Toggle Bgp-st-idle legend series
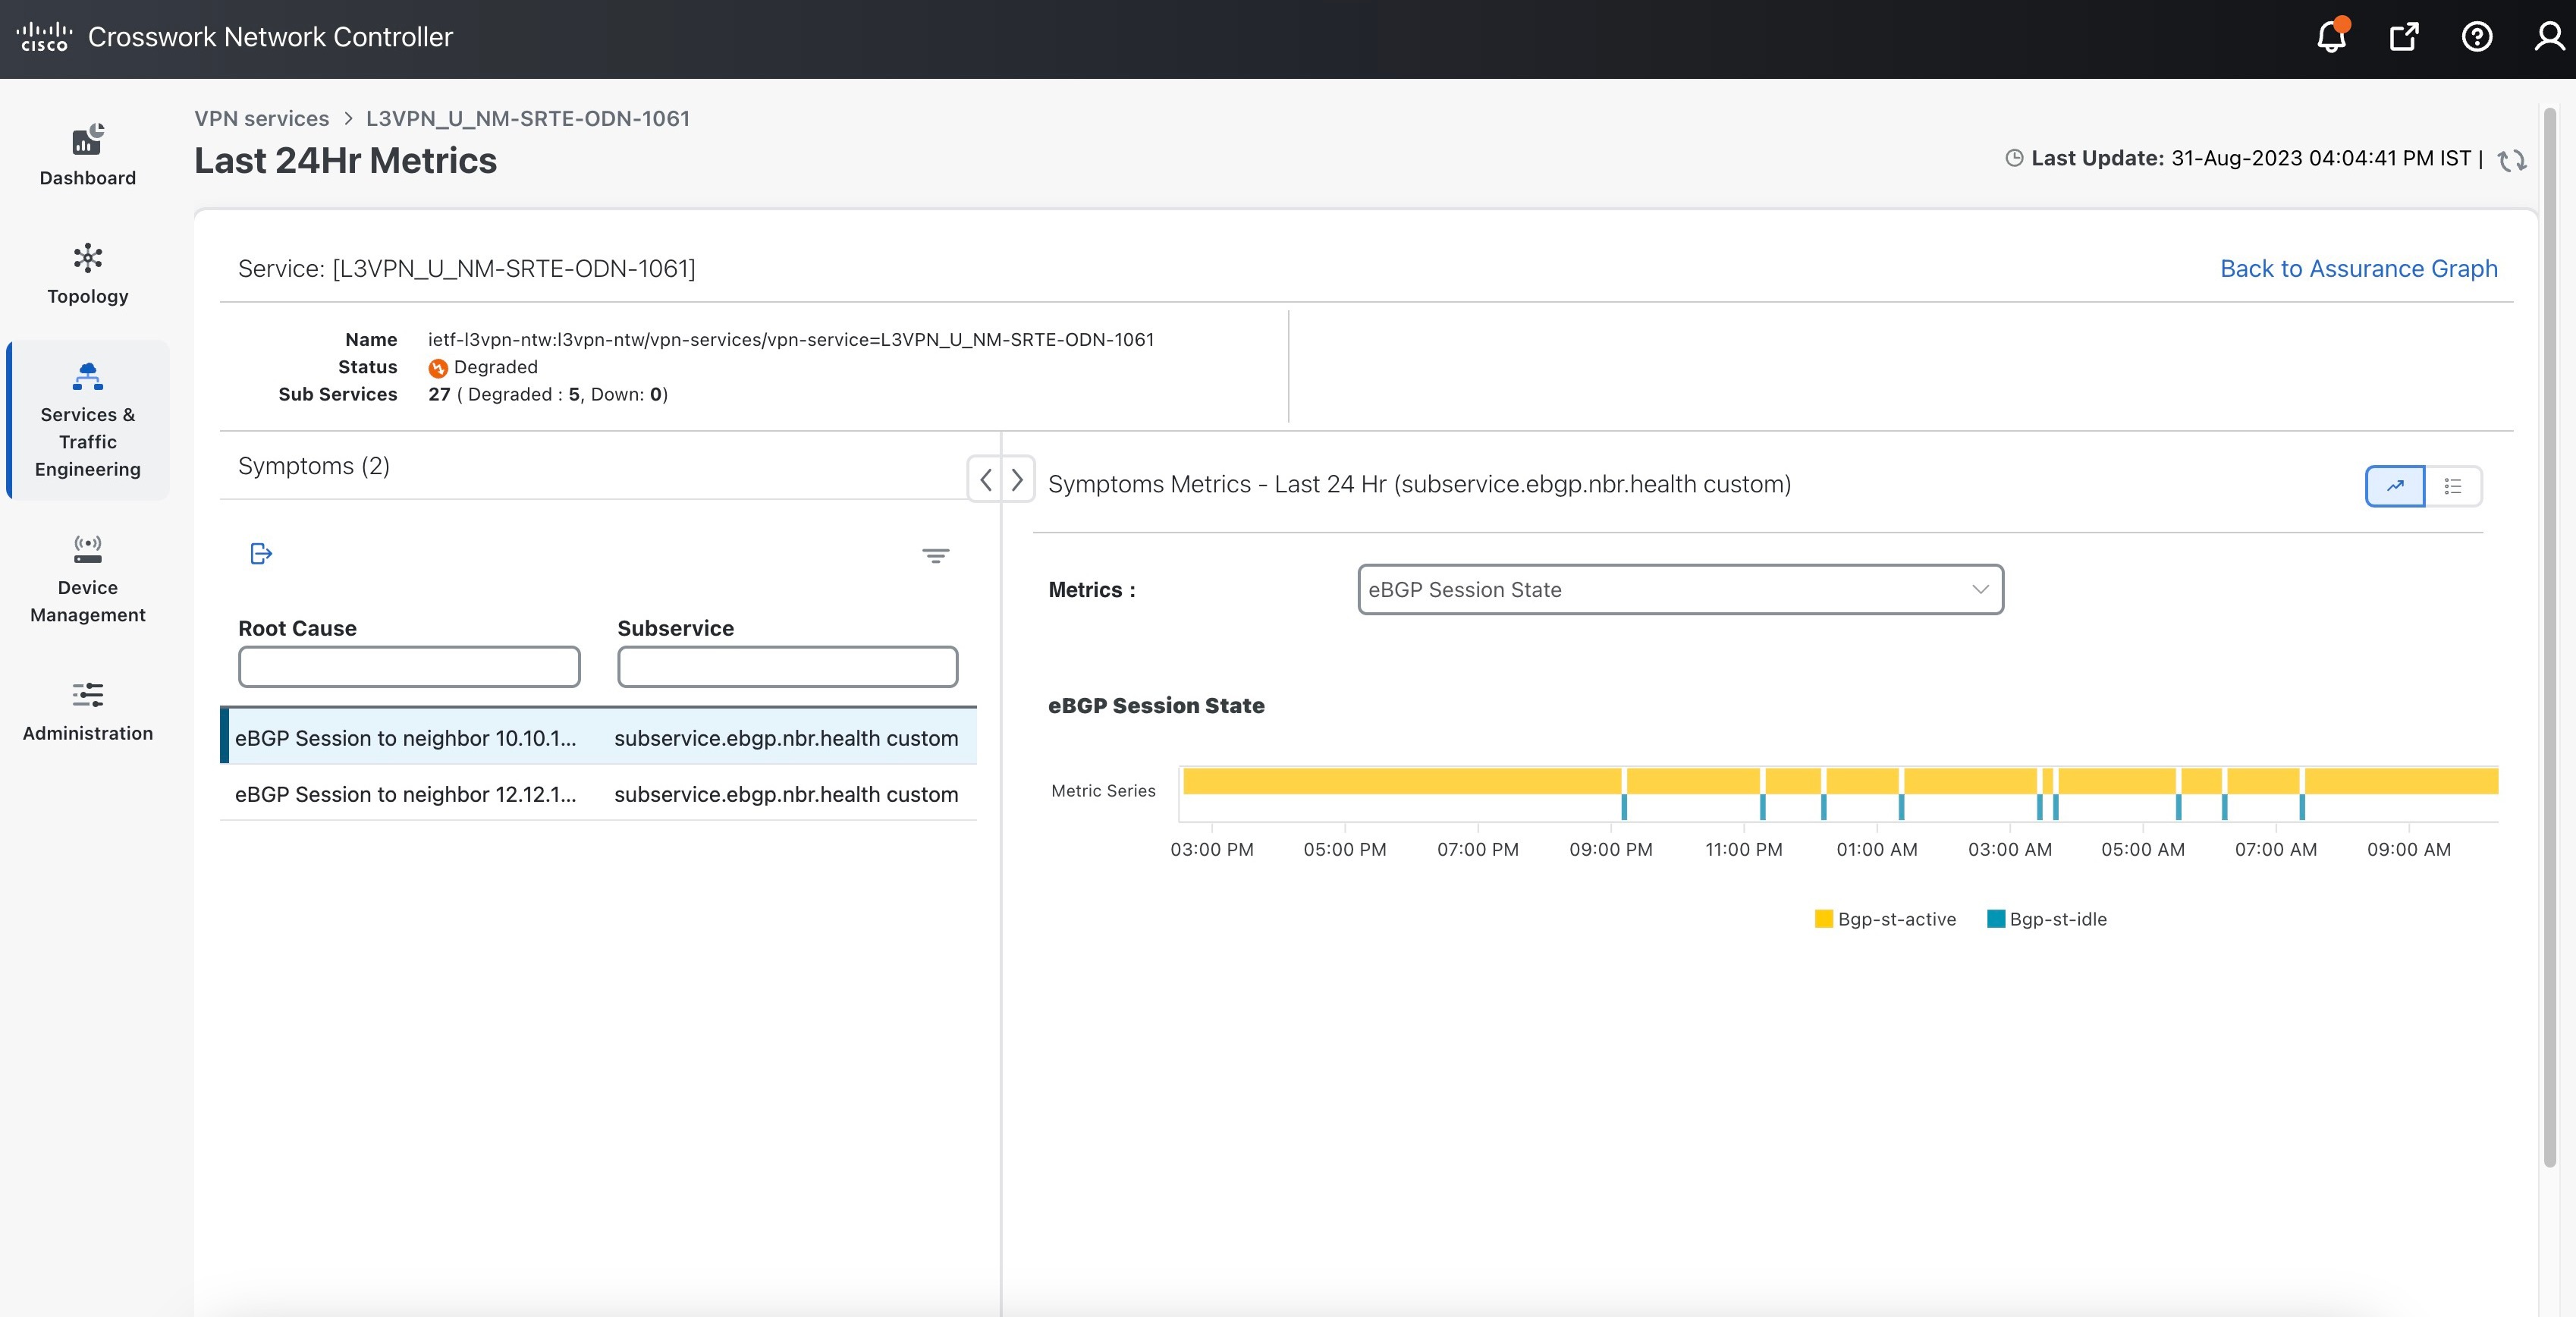 point(2057,919)
